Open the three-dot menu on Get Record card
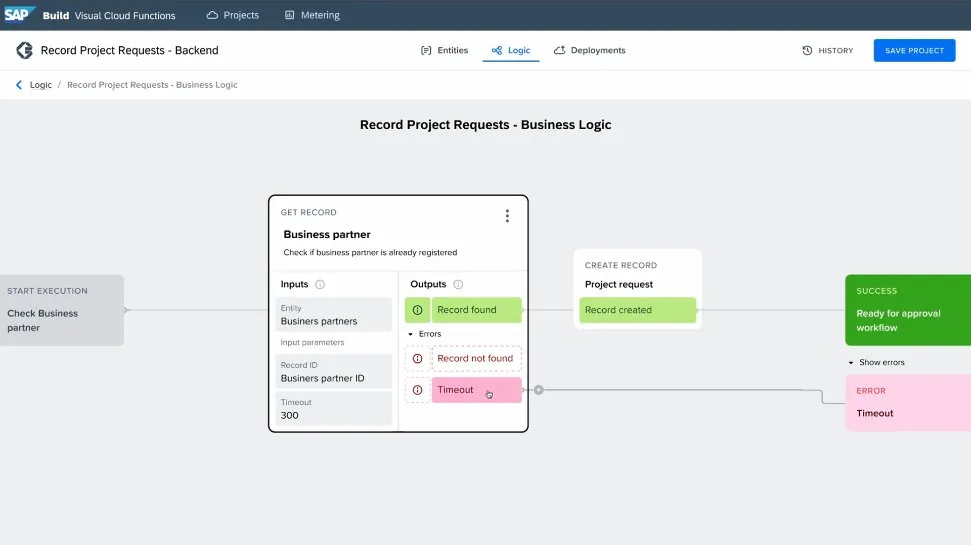 pyautogui.click(x=507, y=216)
